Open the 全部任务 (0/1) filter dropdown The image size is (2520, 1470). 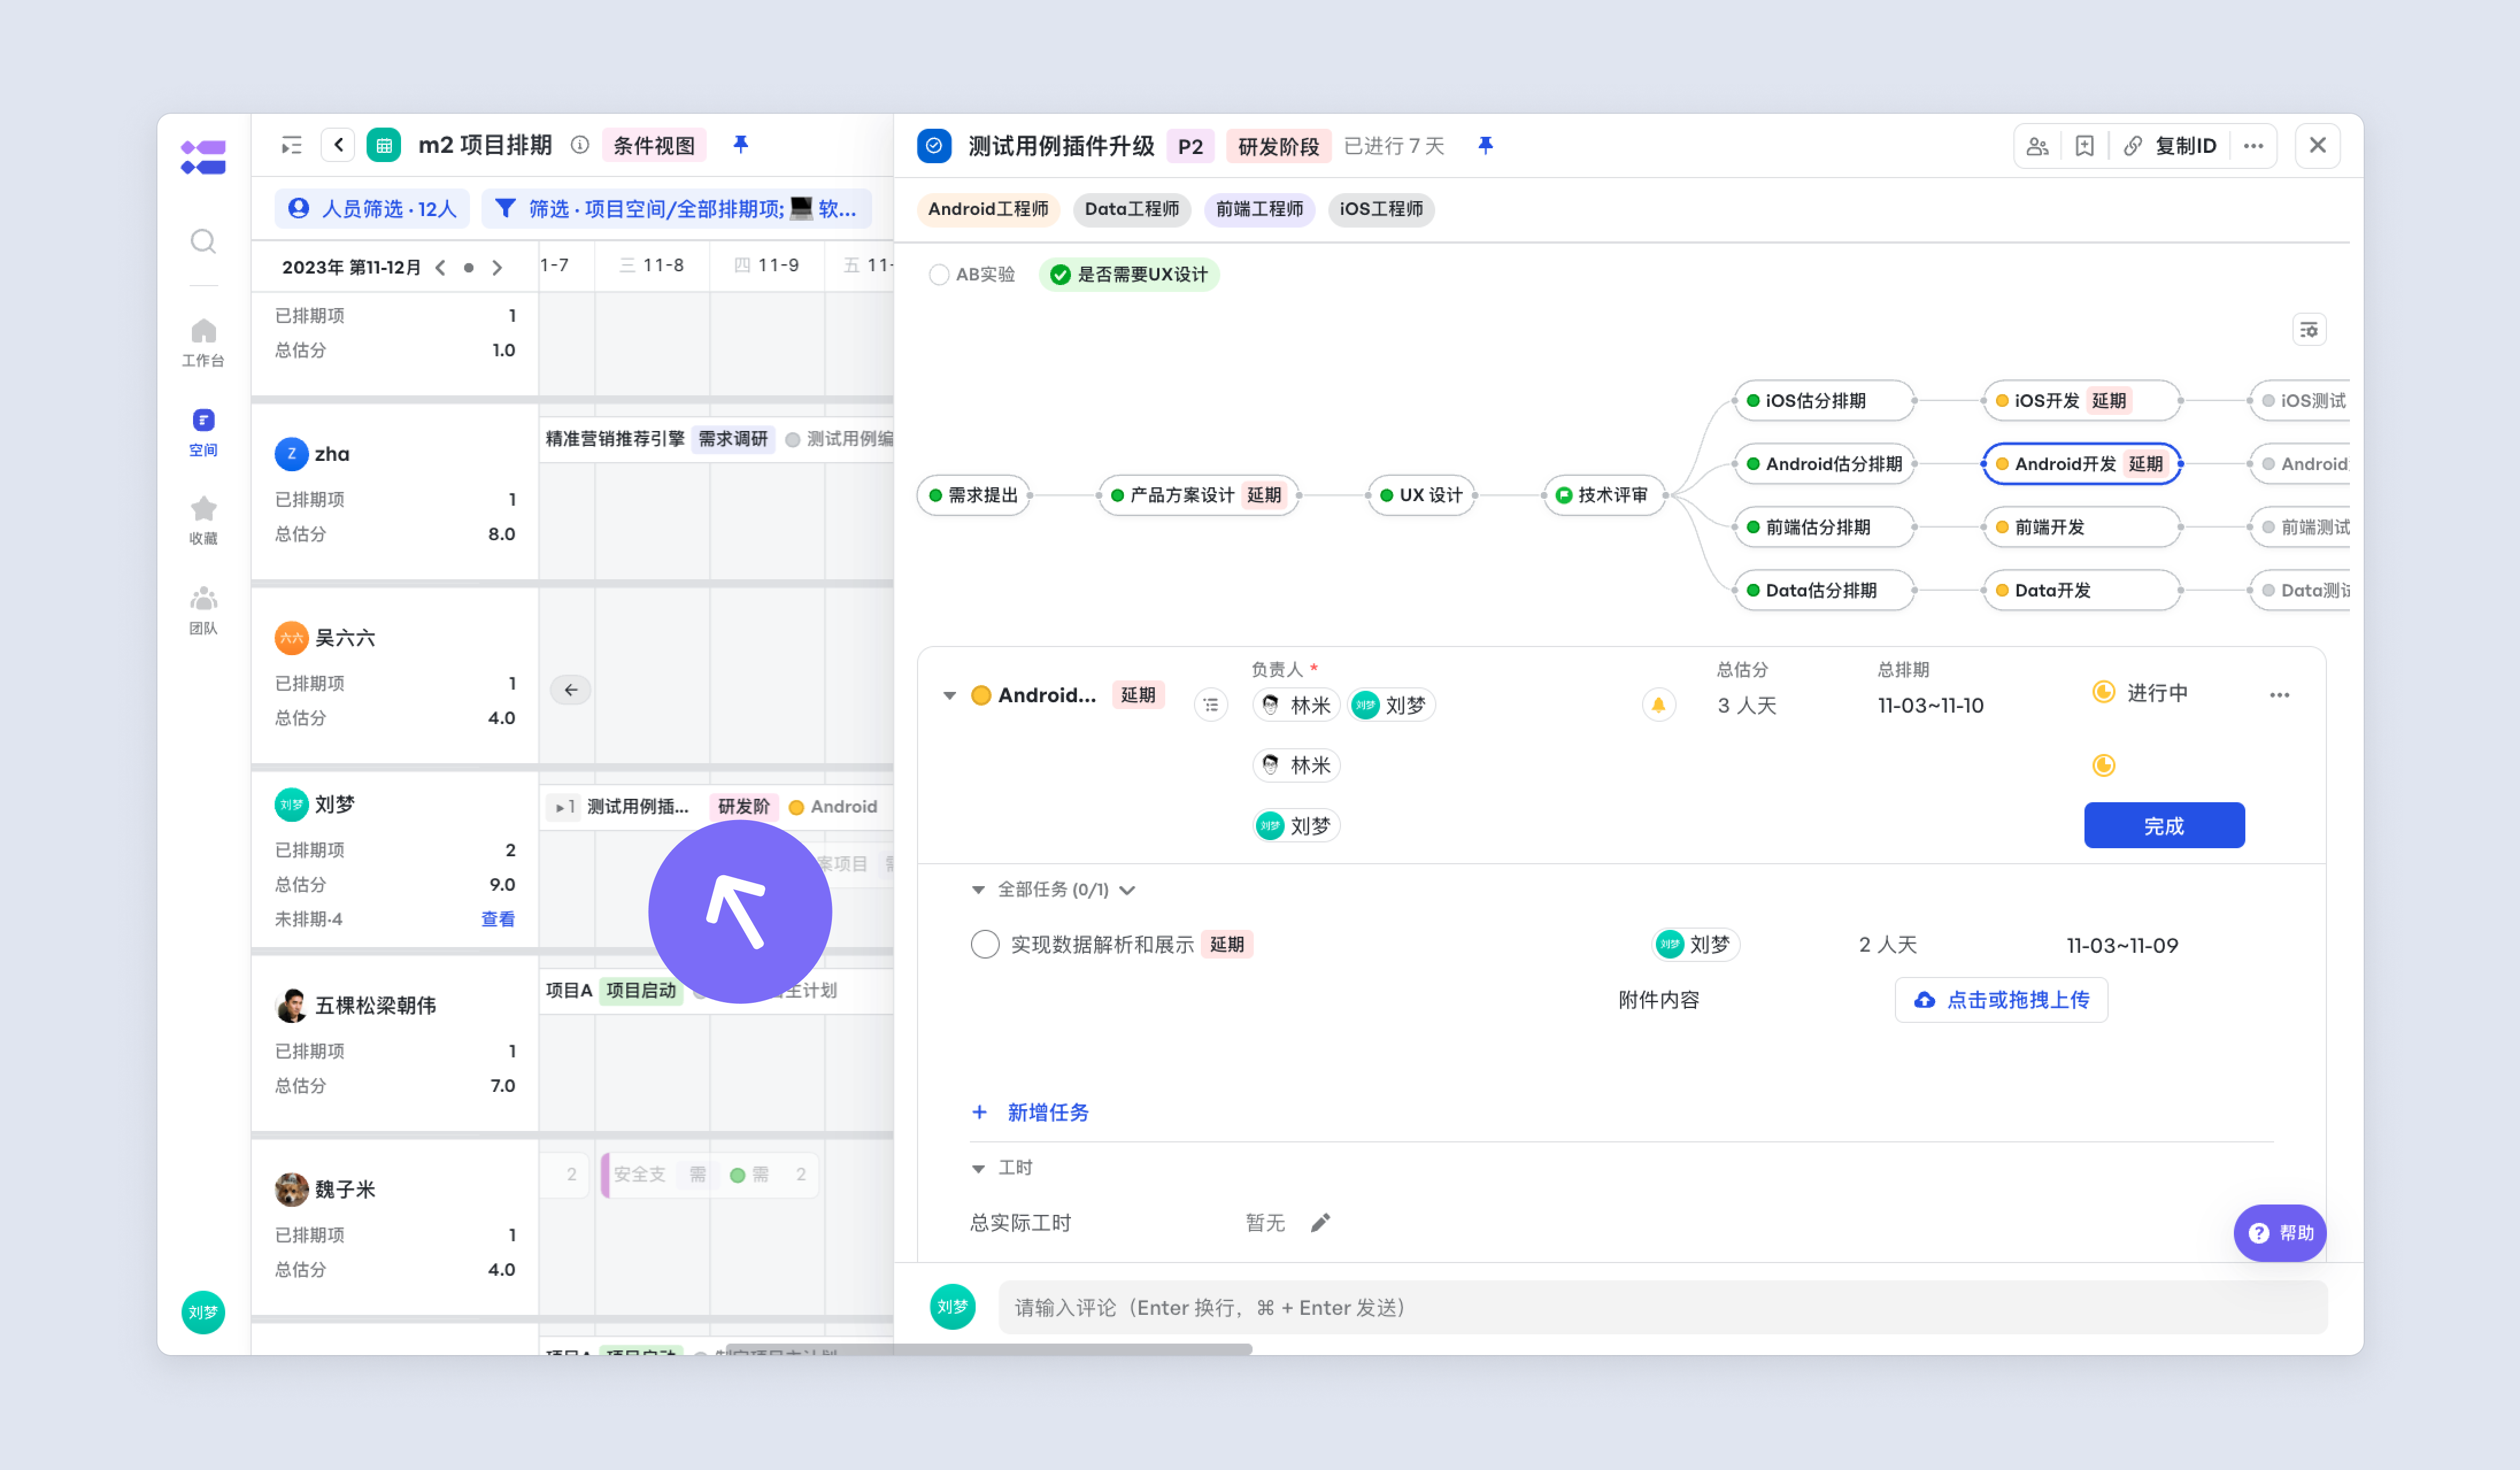coord(1127,890)
